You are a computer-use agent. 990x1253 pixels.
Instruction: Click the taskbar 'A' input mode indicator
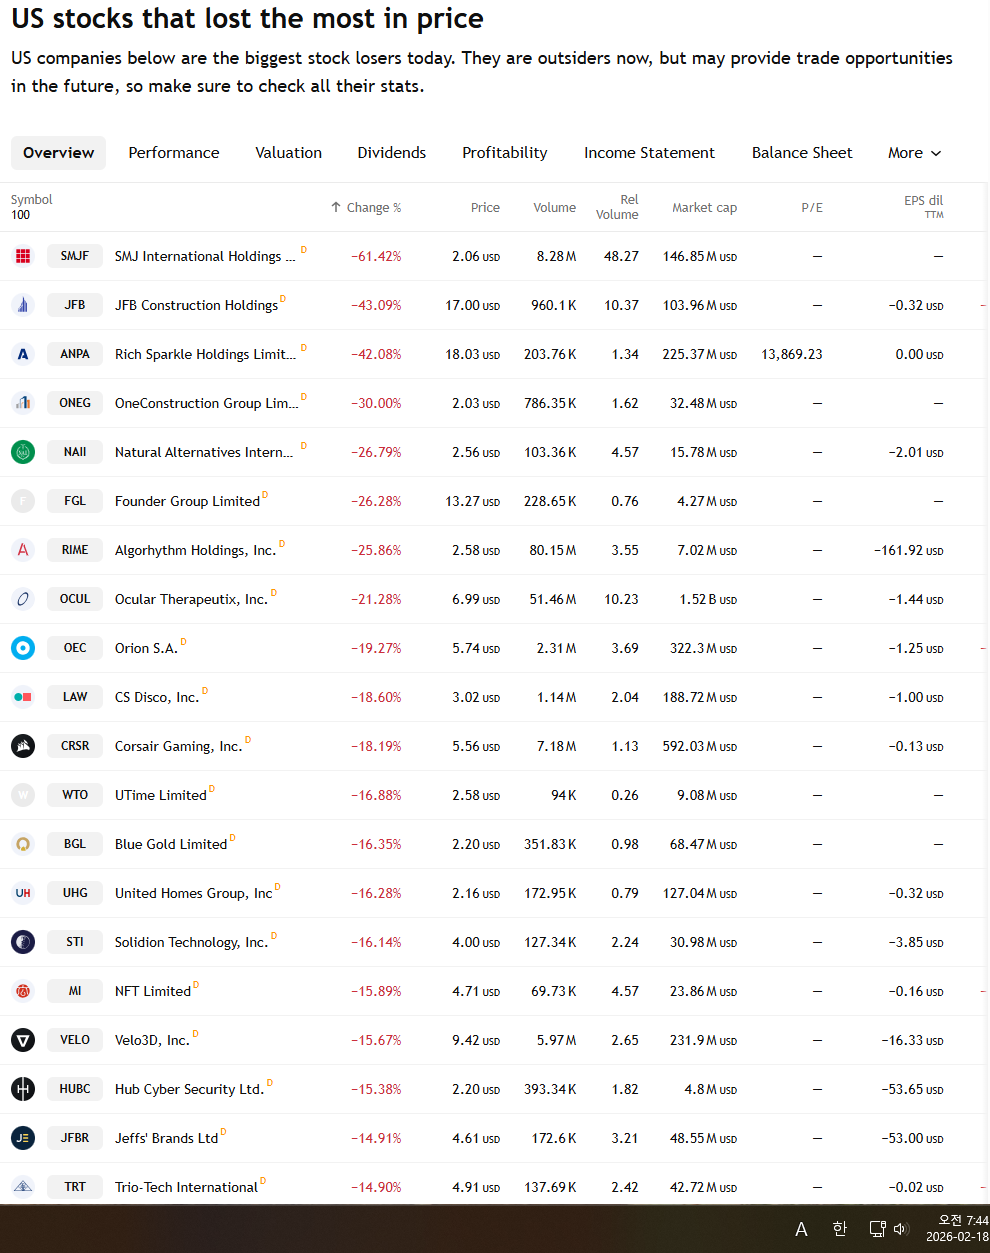[x=801, y=1229]
